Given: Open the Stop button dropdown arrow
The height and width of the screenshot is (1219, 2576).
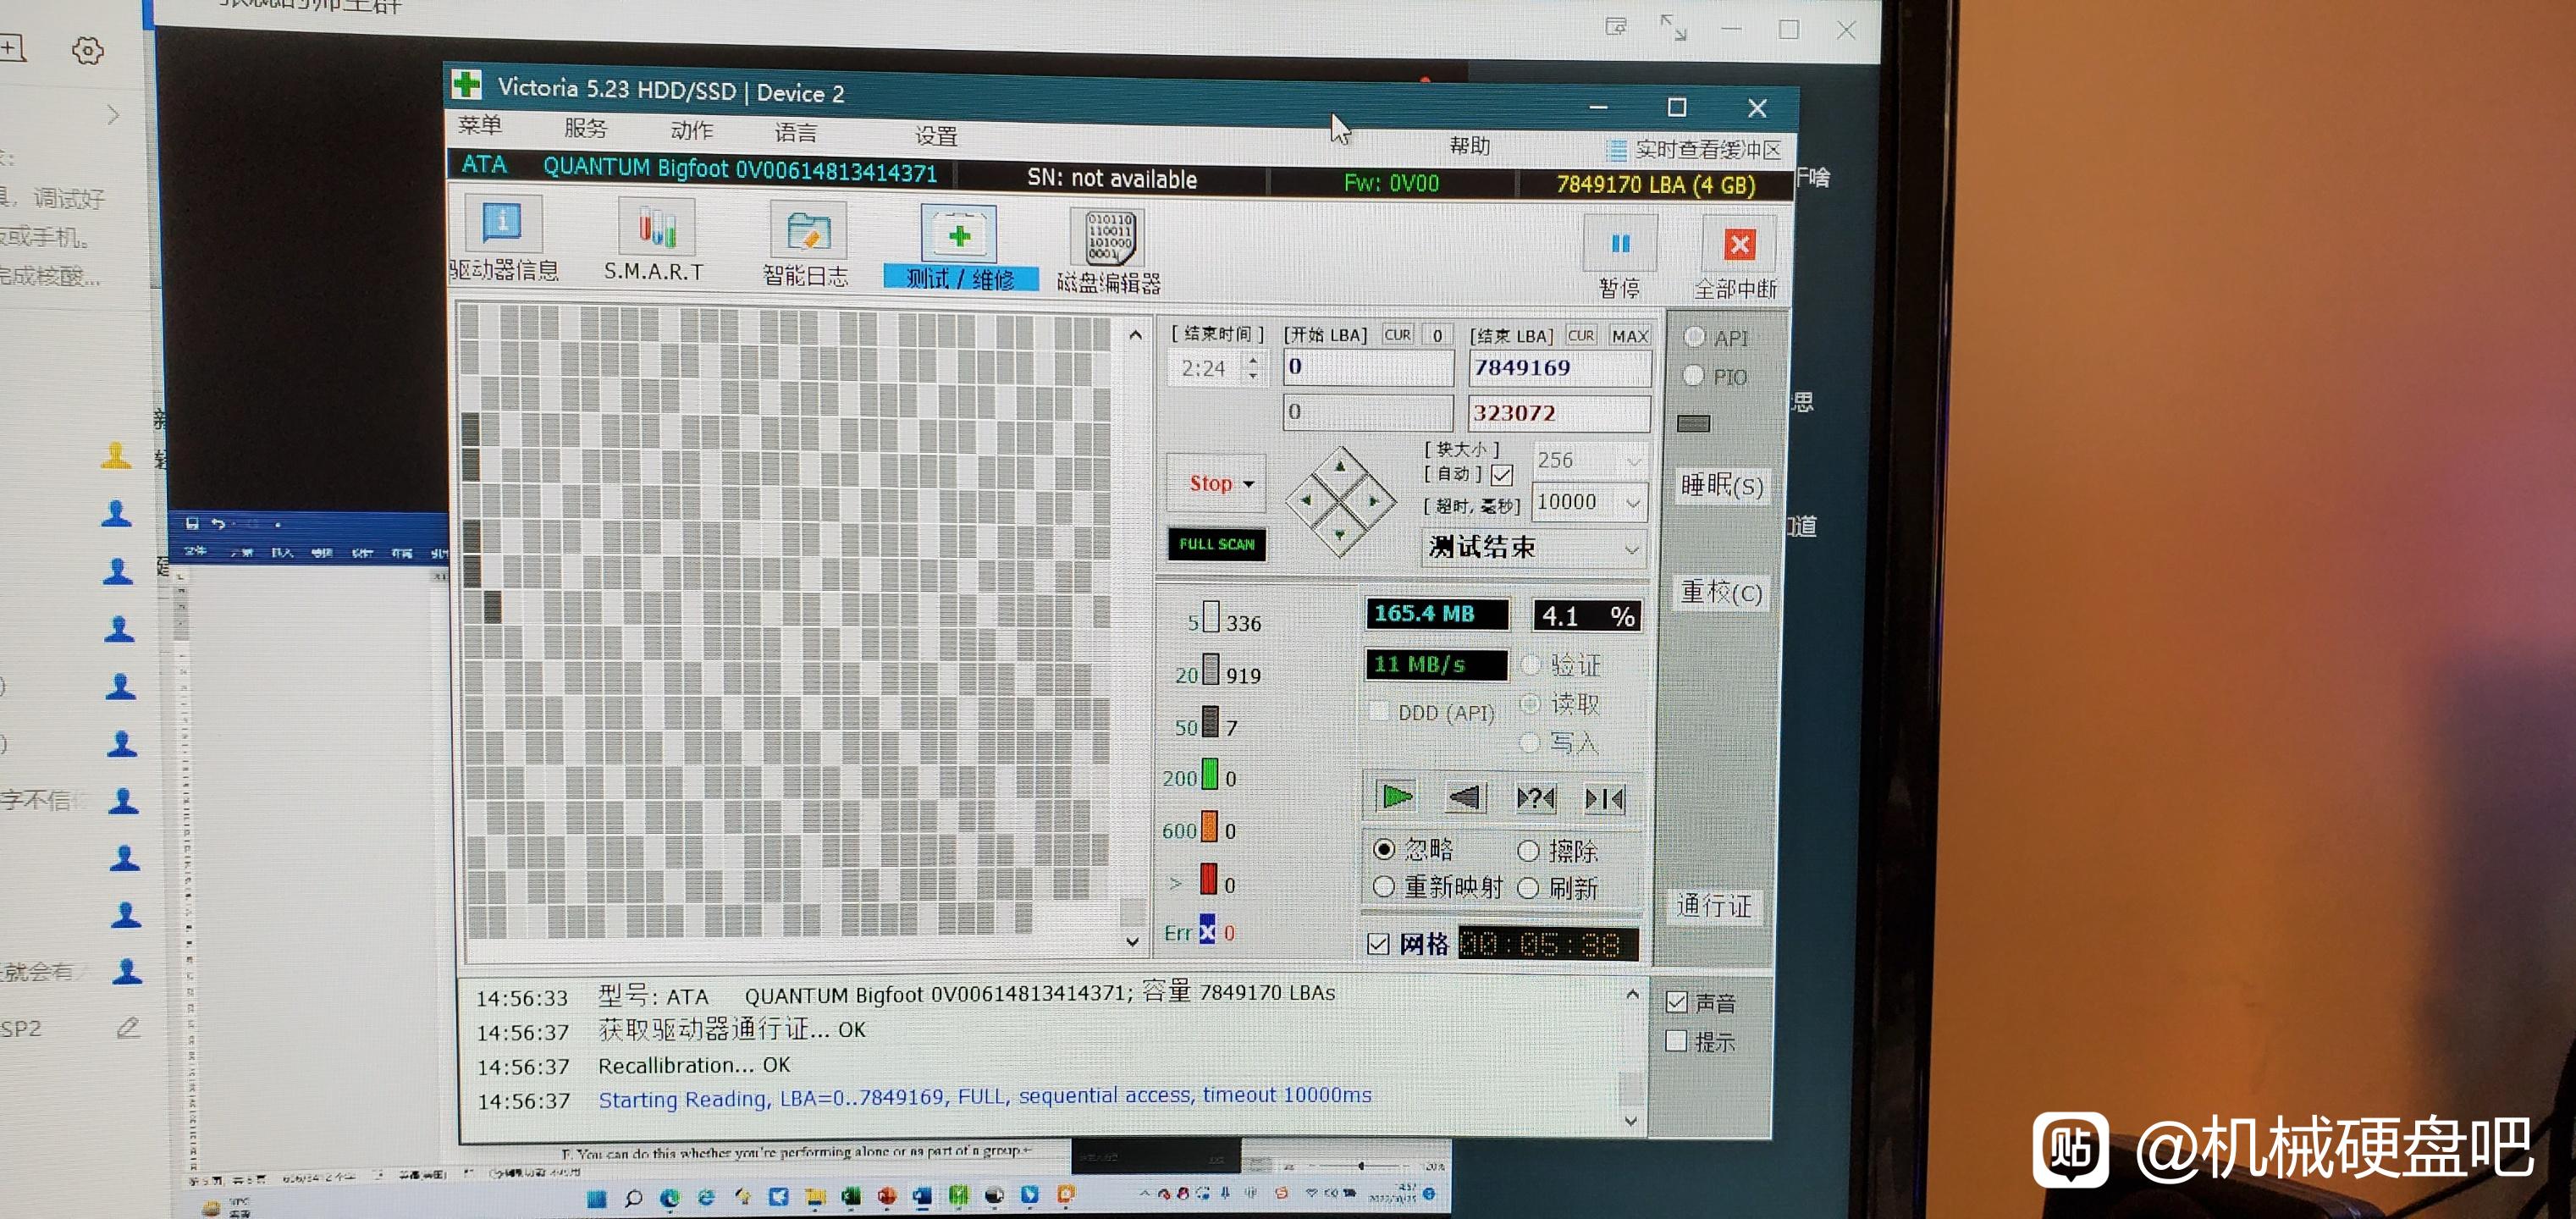Looking at the screenshot, I should pyautogui.click(x=1248, y=484).
